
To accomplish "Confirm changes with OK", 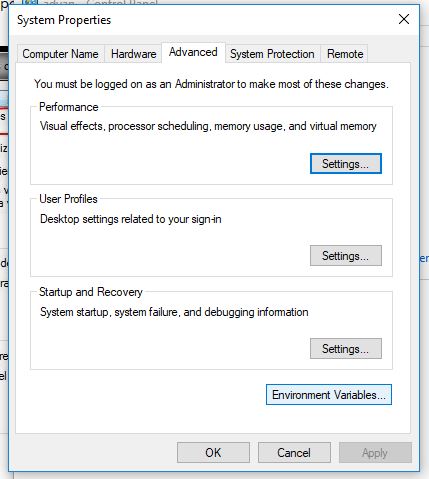I will 213,453.
